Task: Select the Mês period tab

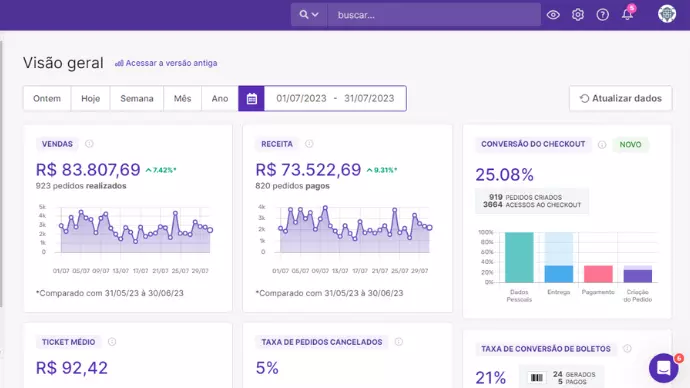Action: 182,99
